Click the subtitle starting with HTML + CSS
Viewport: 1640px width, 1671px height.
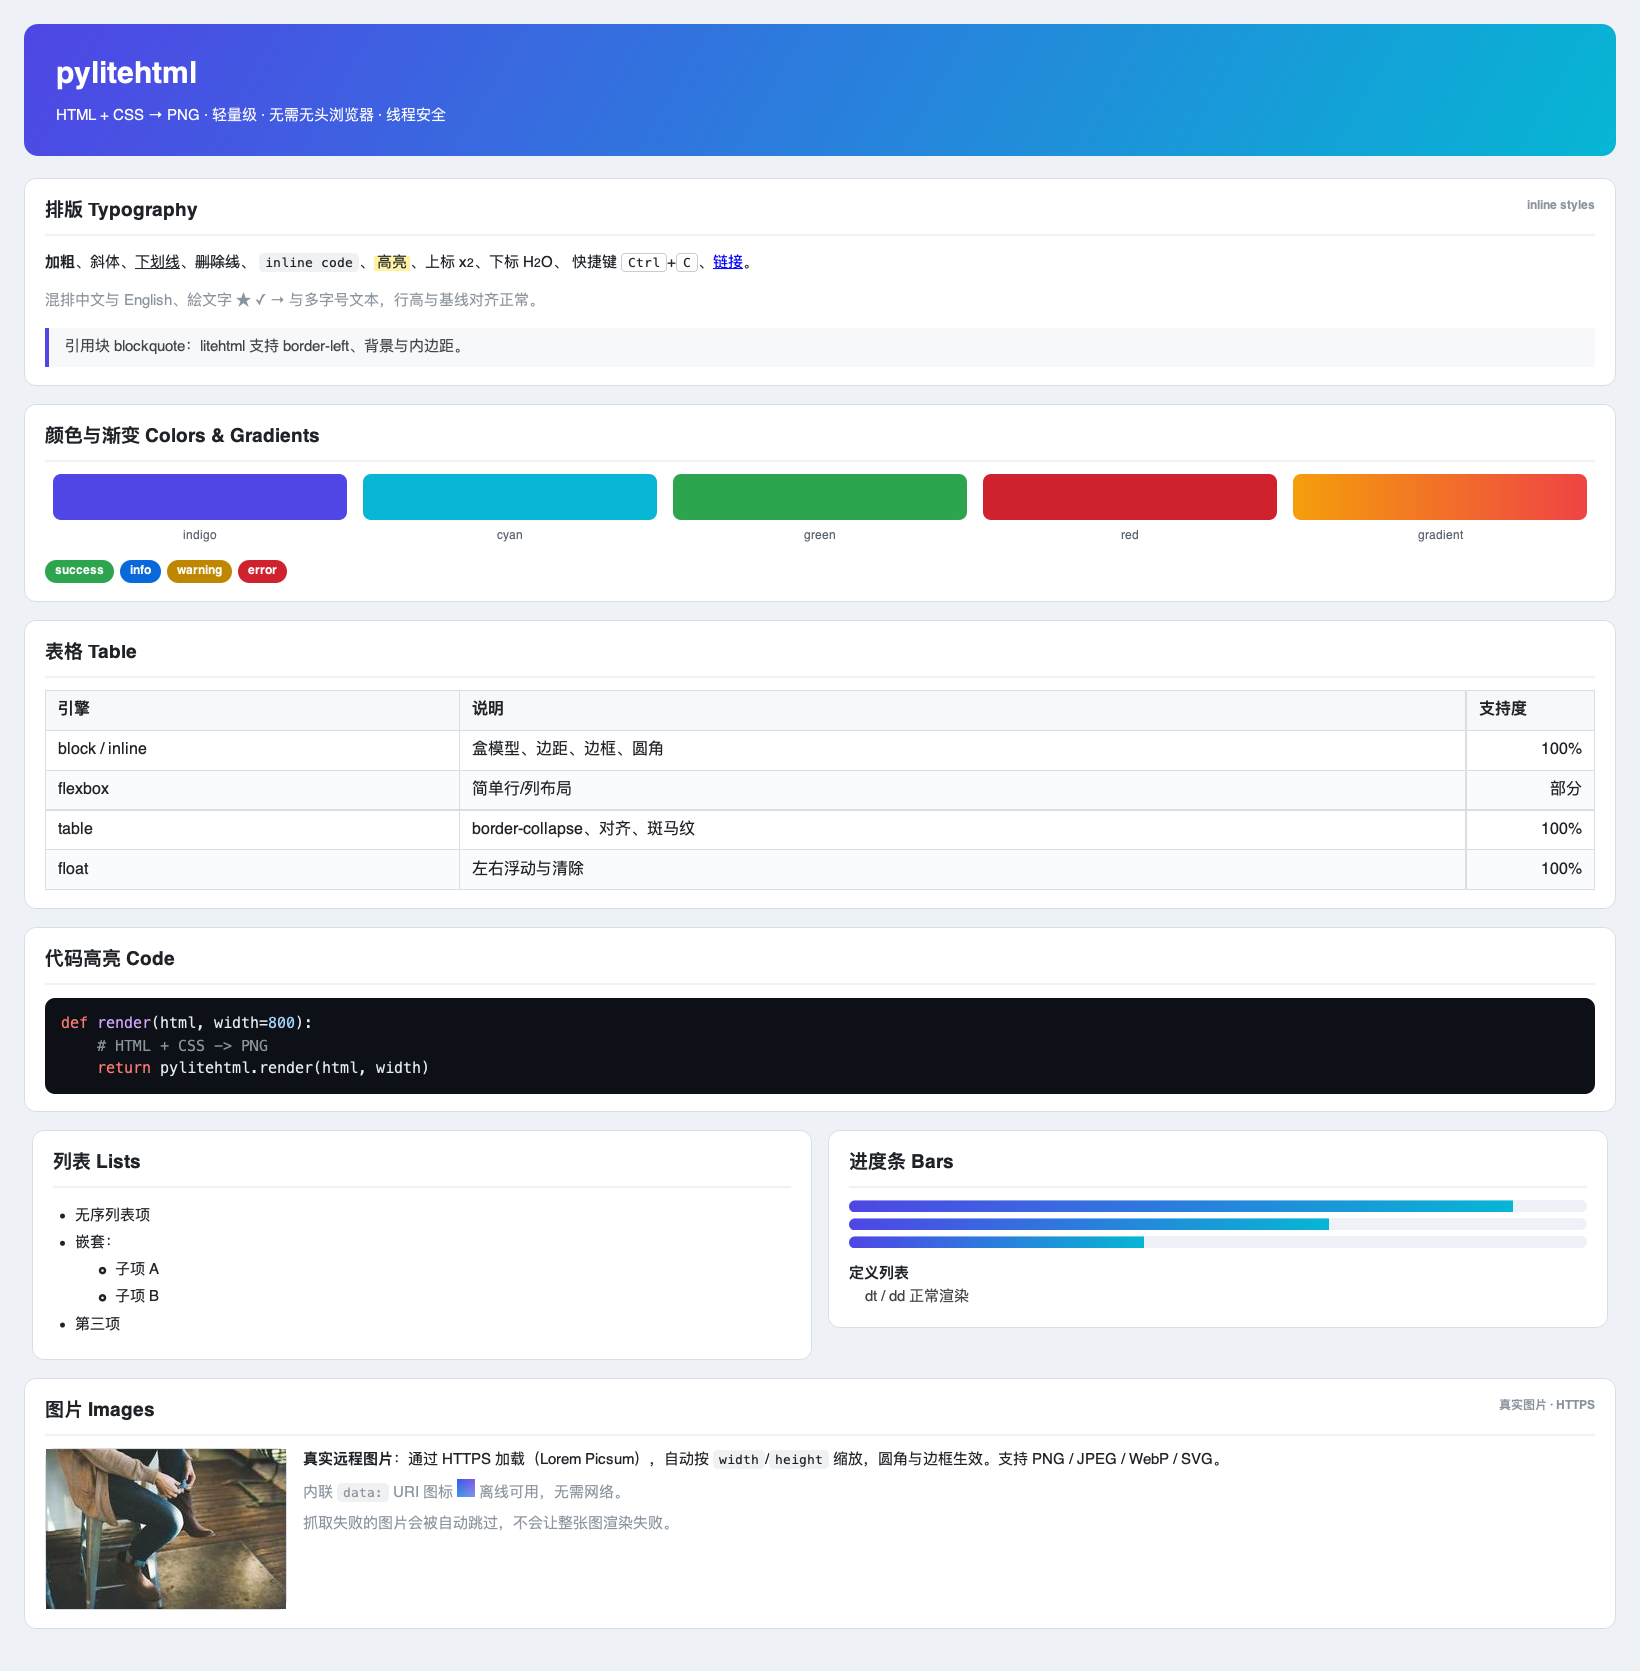[x=251, y=115]
